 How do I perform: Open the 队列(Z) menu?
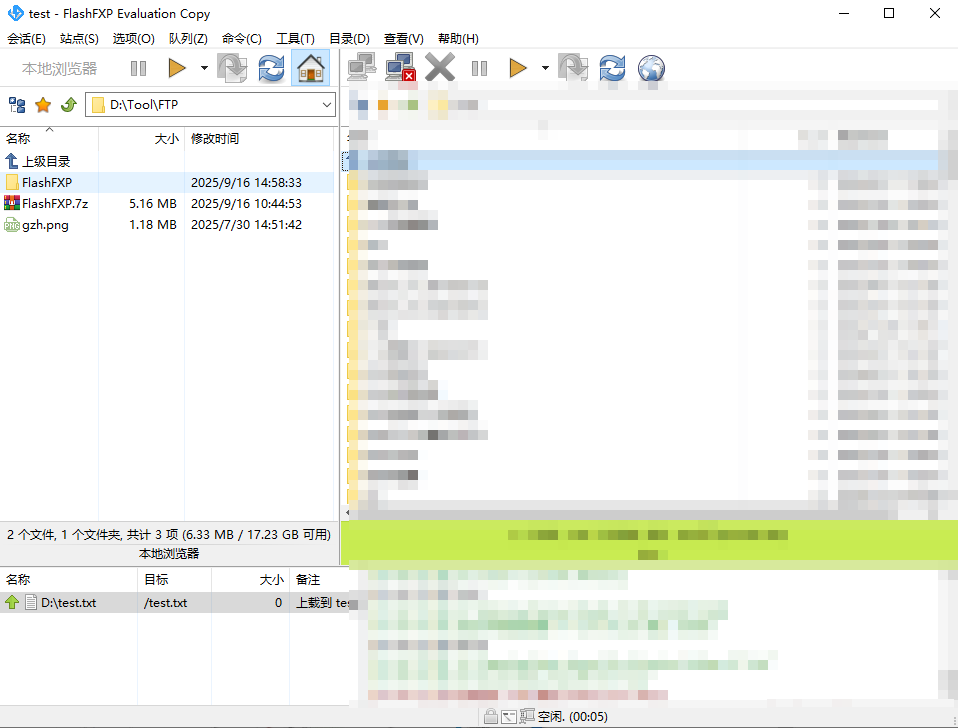[x=188, y=38]
